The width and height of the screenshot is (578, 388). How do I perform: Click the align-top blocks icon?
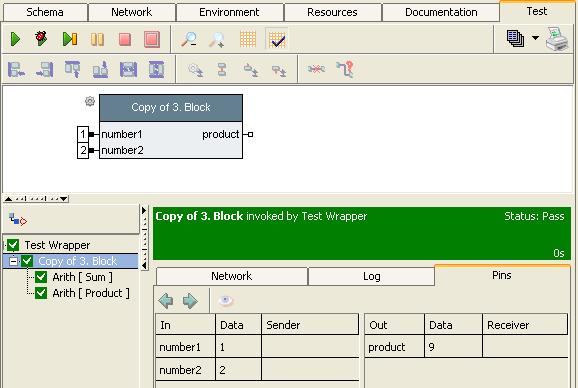pyautogui.click(x=72, y=70)
